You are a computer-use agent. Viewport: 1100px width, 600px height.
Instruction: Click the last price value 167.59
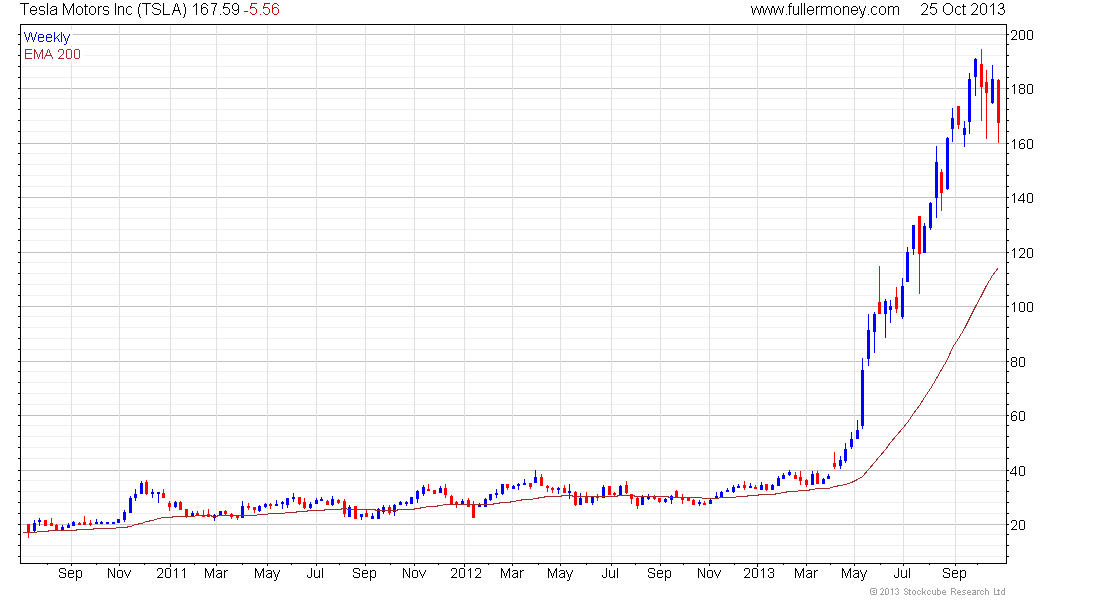pyautogui.click(x=215, y=10)
